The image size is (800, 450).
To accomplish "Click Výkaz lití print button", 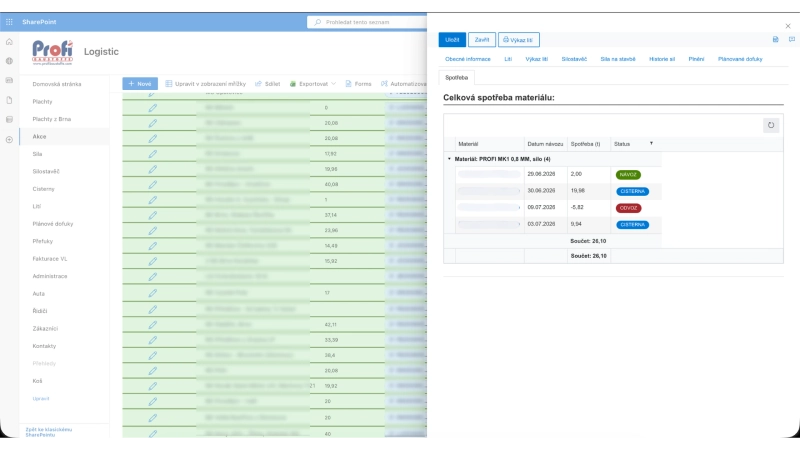I will (x=518, y=40).
